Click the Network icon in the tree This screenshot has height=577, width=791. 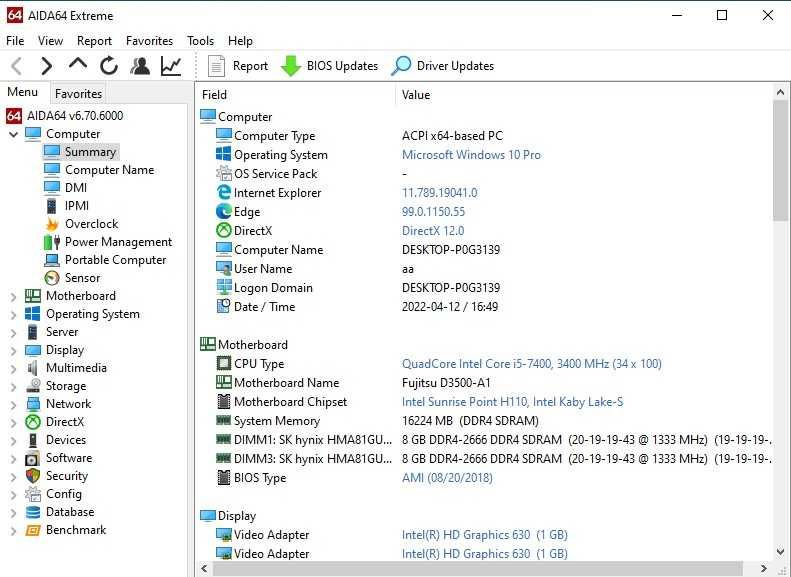tap(33, 404)
